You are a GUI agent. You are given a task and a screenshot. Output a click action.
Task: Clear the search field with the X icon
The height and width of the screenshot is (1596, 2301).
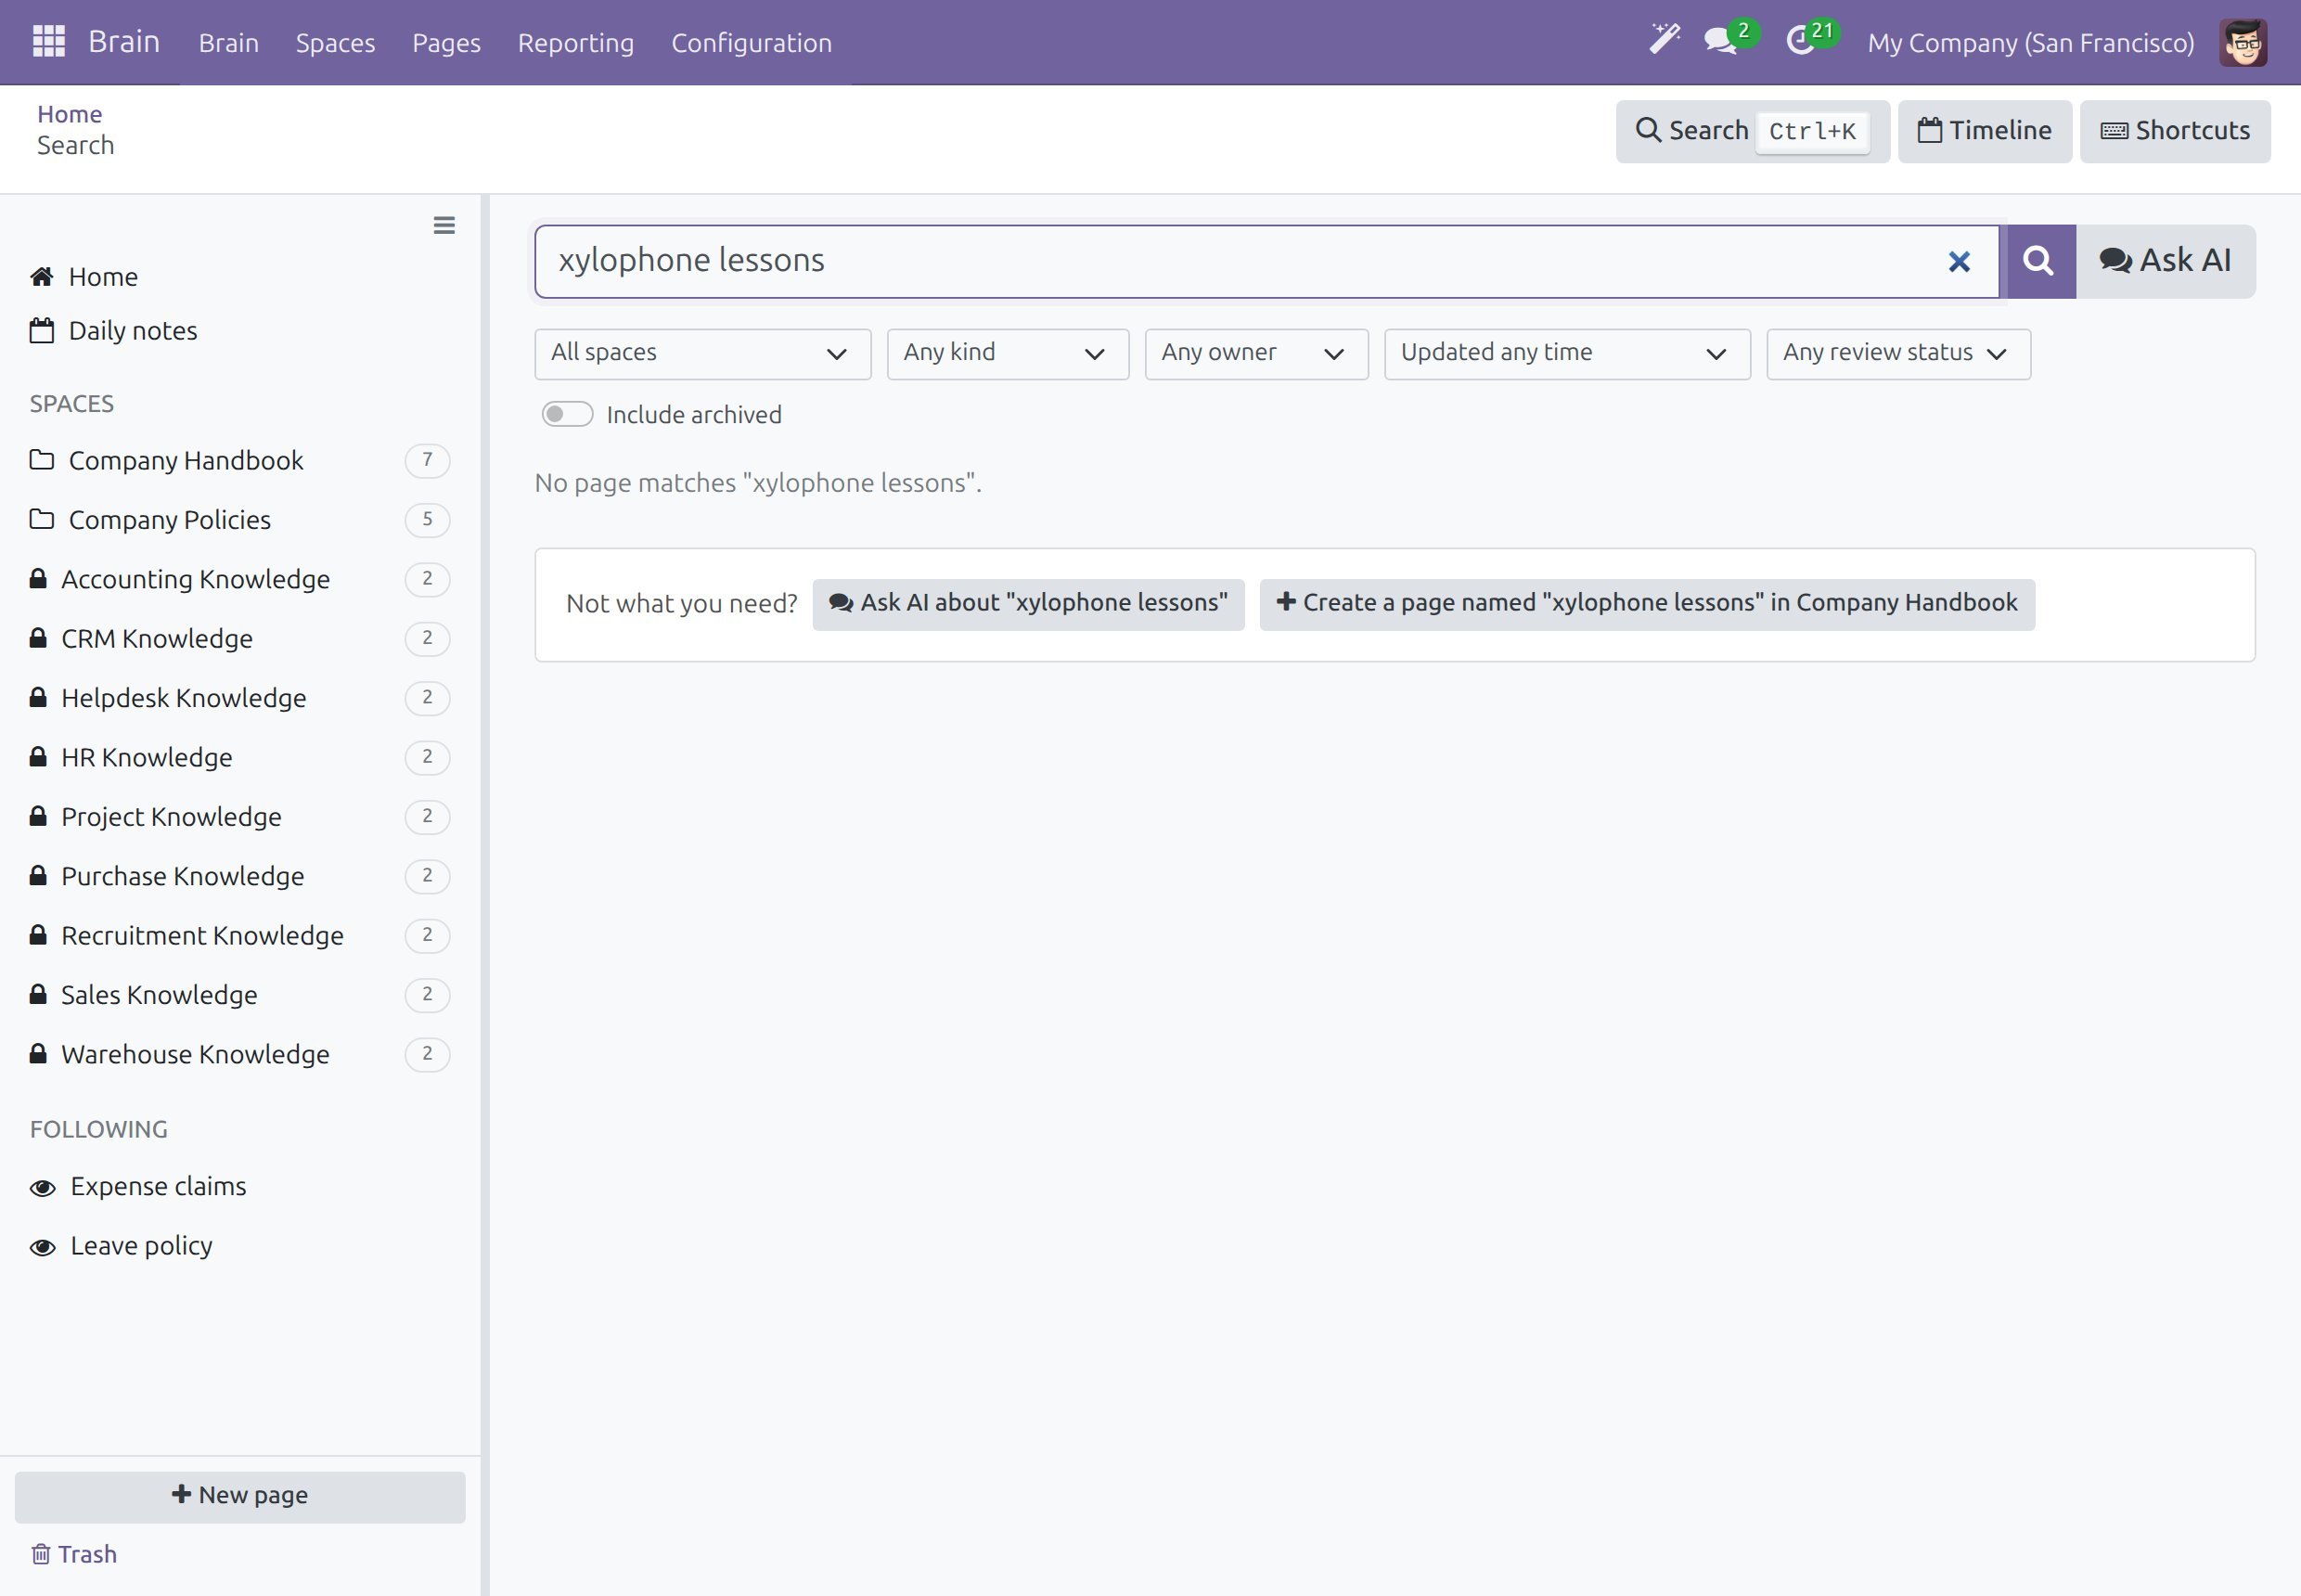click(1959, 262)
